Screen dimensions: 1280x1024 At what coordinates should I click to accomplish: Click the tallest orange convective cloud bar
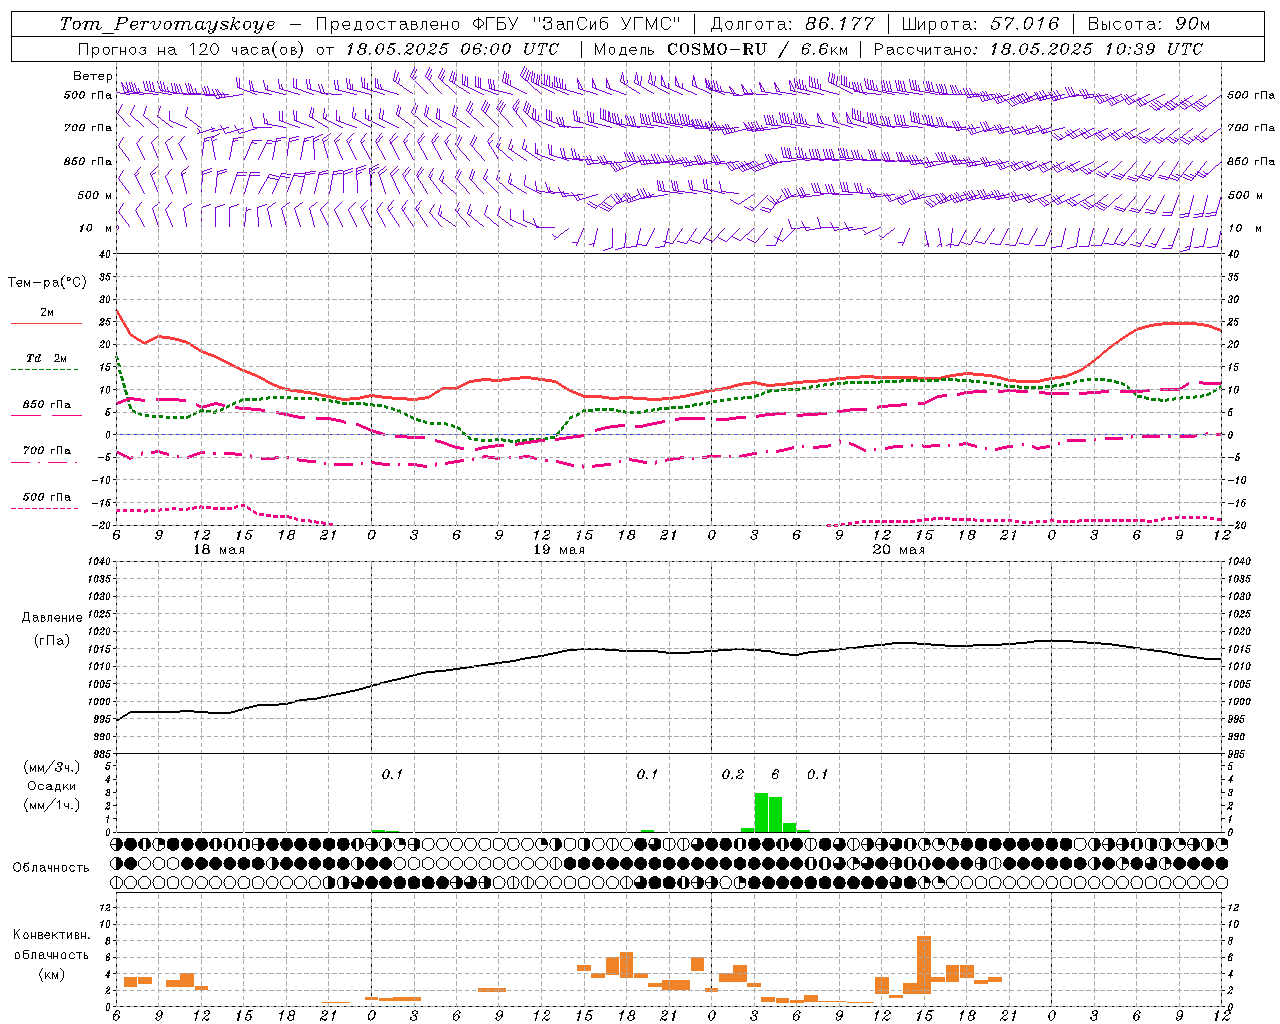[x=924, y=964]
